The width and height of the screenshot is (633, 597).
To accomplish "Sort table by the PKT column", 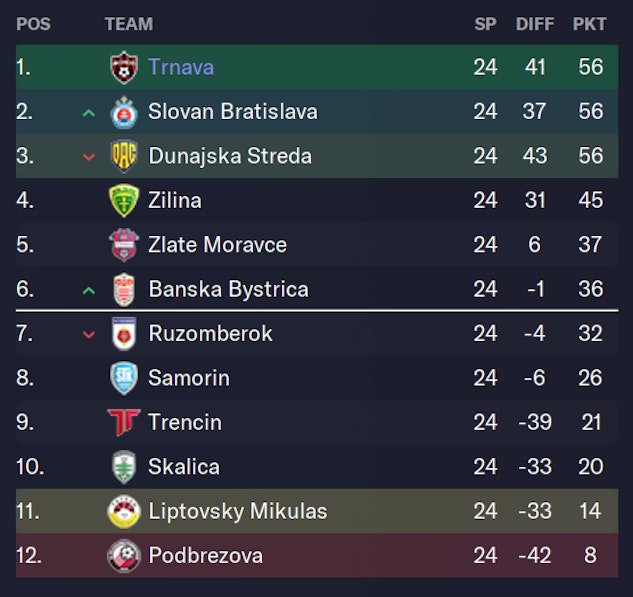I will pos(589,24).
